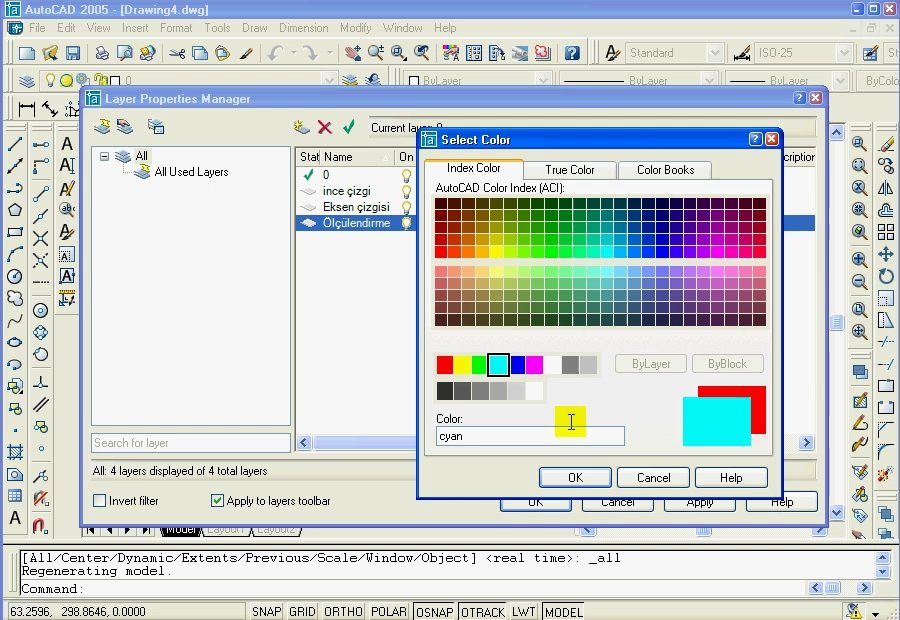
Task: Select the Polygon draw tool
Action: 15,210
